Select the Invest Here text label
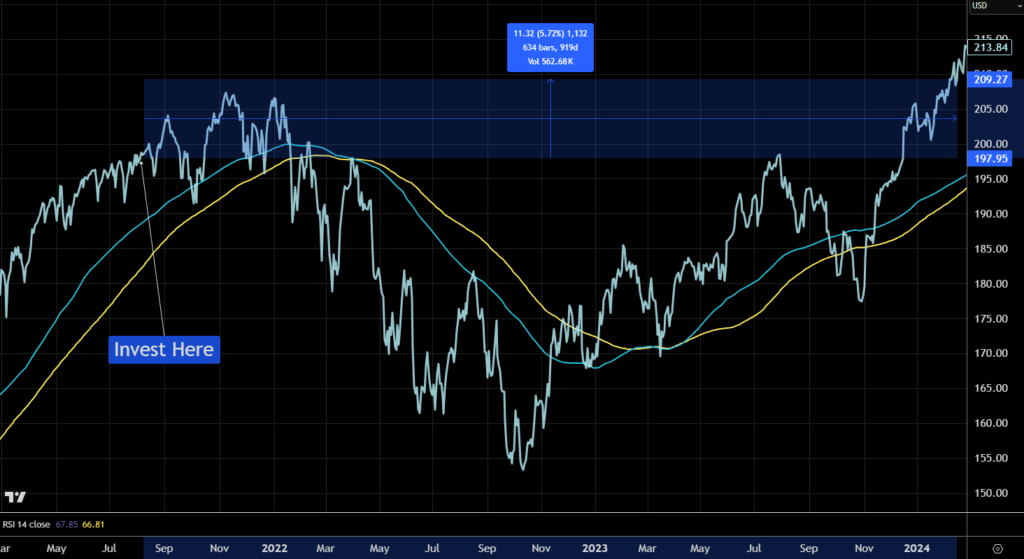1024x559 pixels. [164, 349]
